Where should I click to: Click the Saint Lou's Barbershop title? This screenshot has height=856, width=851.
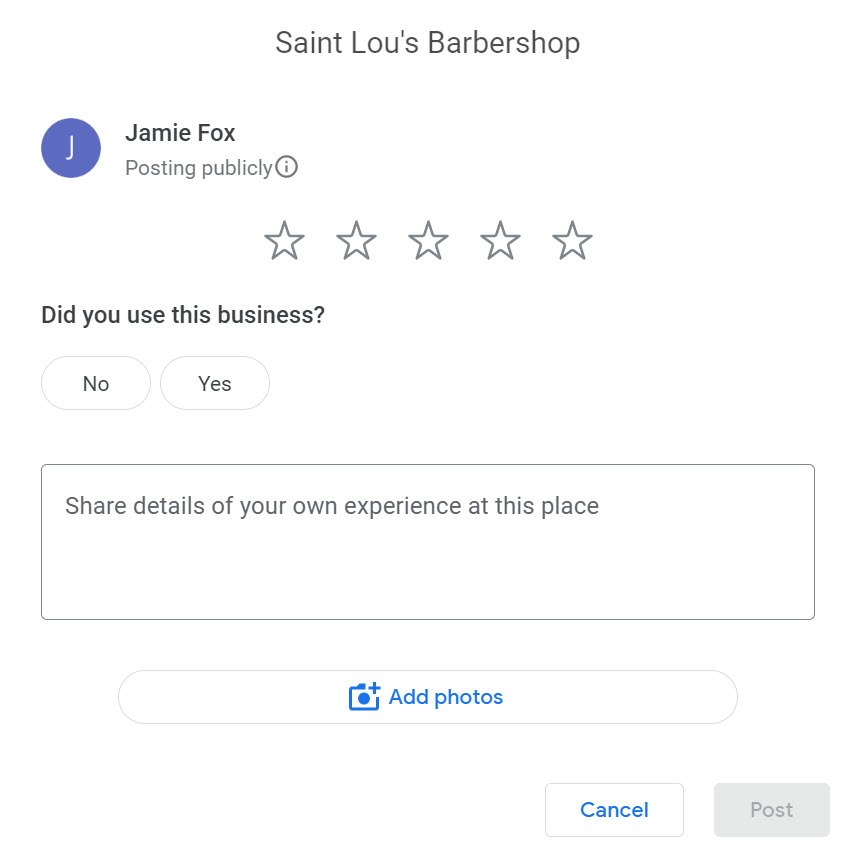pos(427,43)
